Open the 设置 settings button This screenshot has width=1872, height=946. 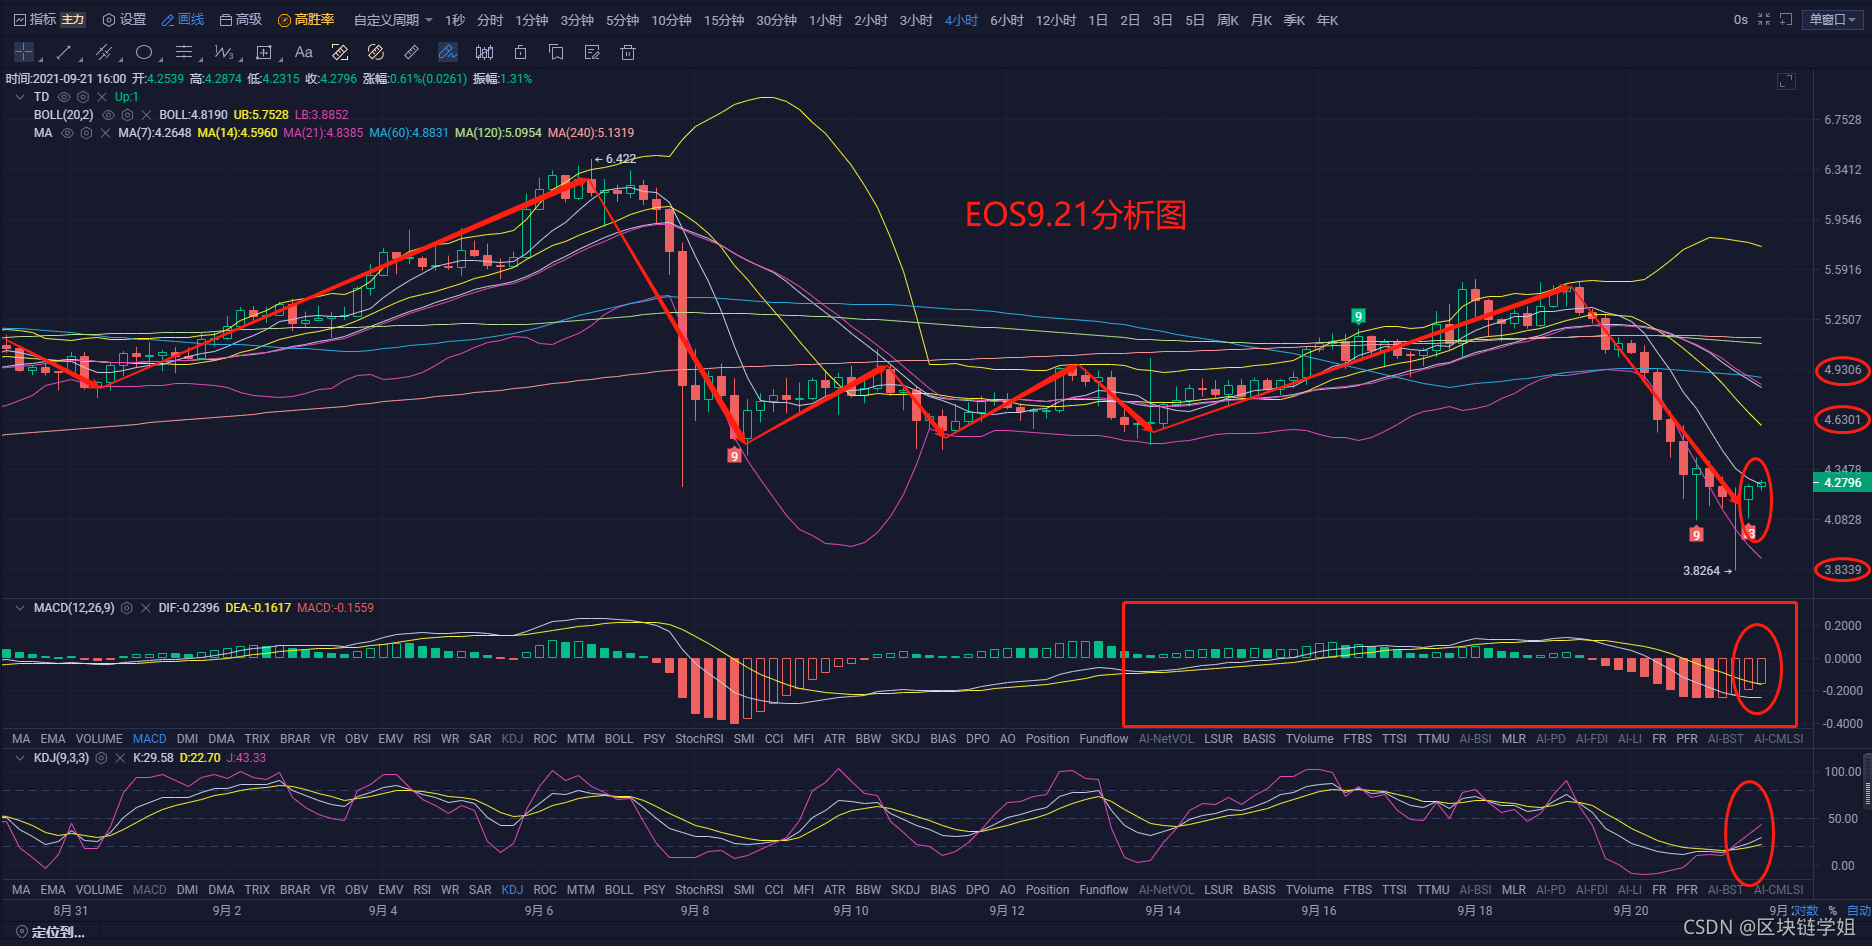coord(124,20)
